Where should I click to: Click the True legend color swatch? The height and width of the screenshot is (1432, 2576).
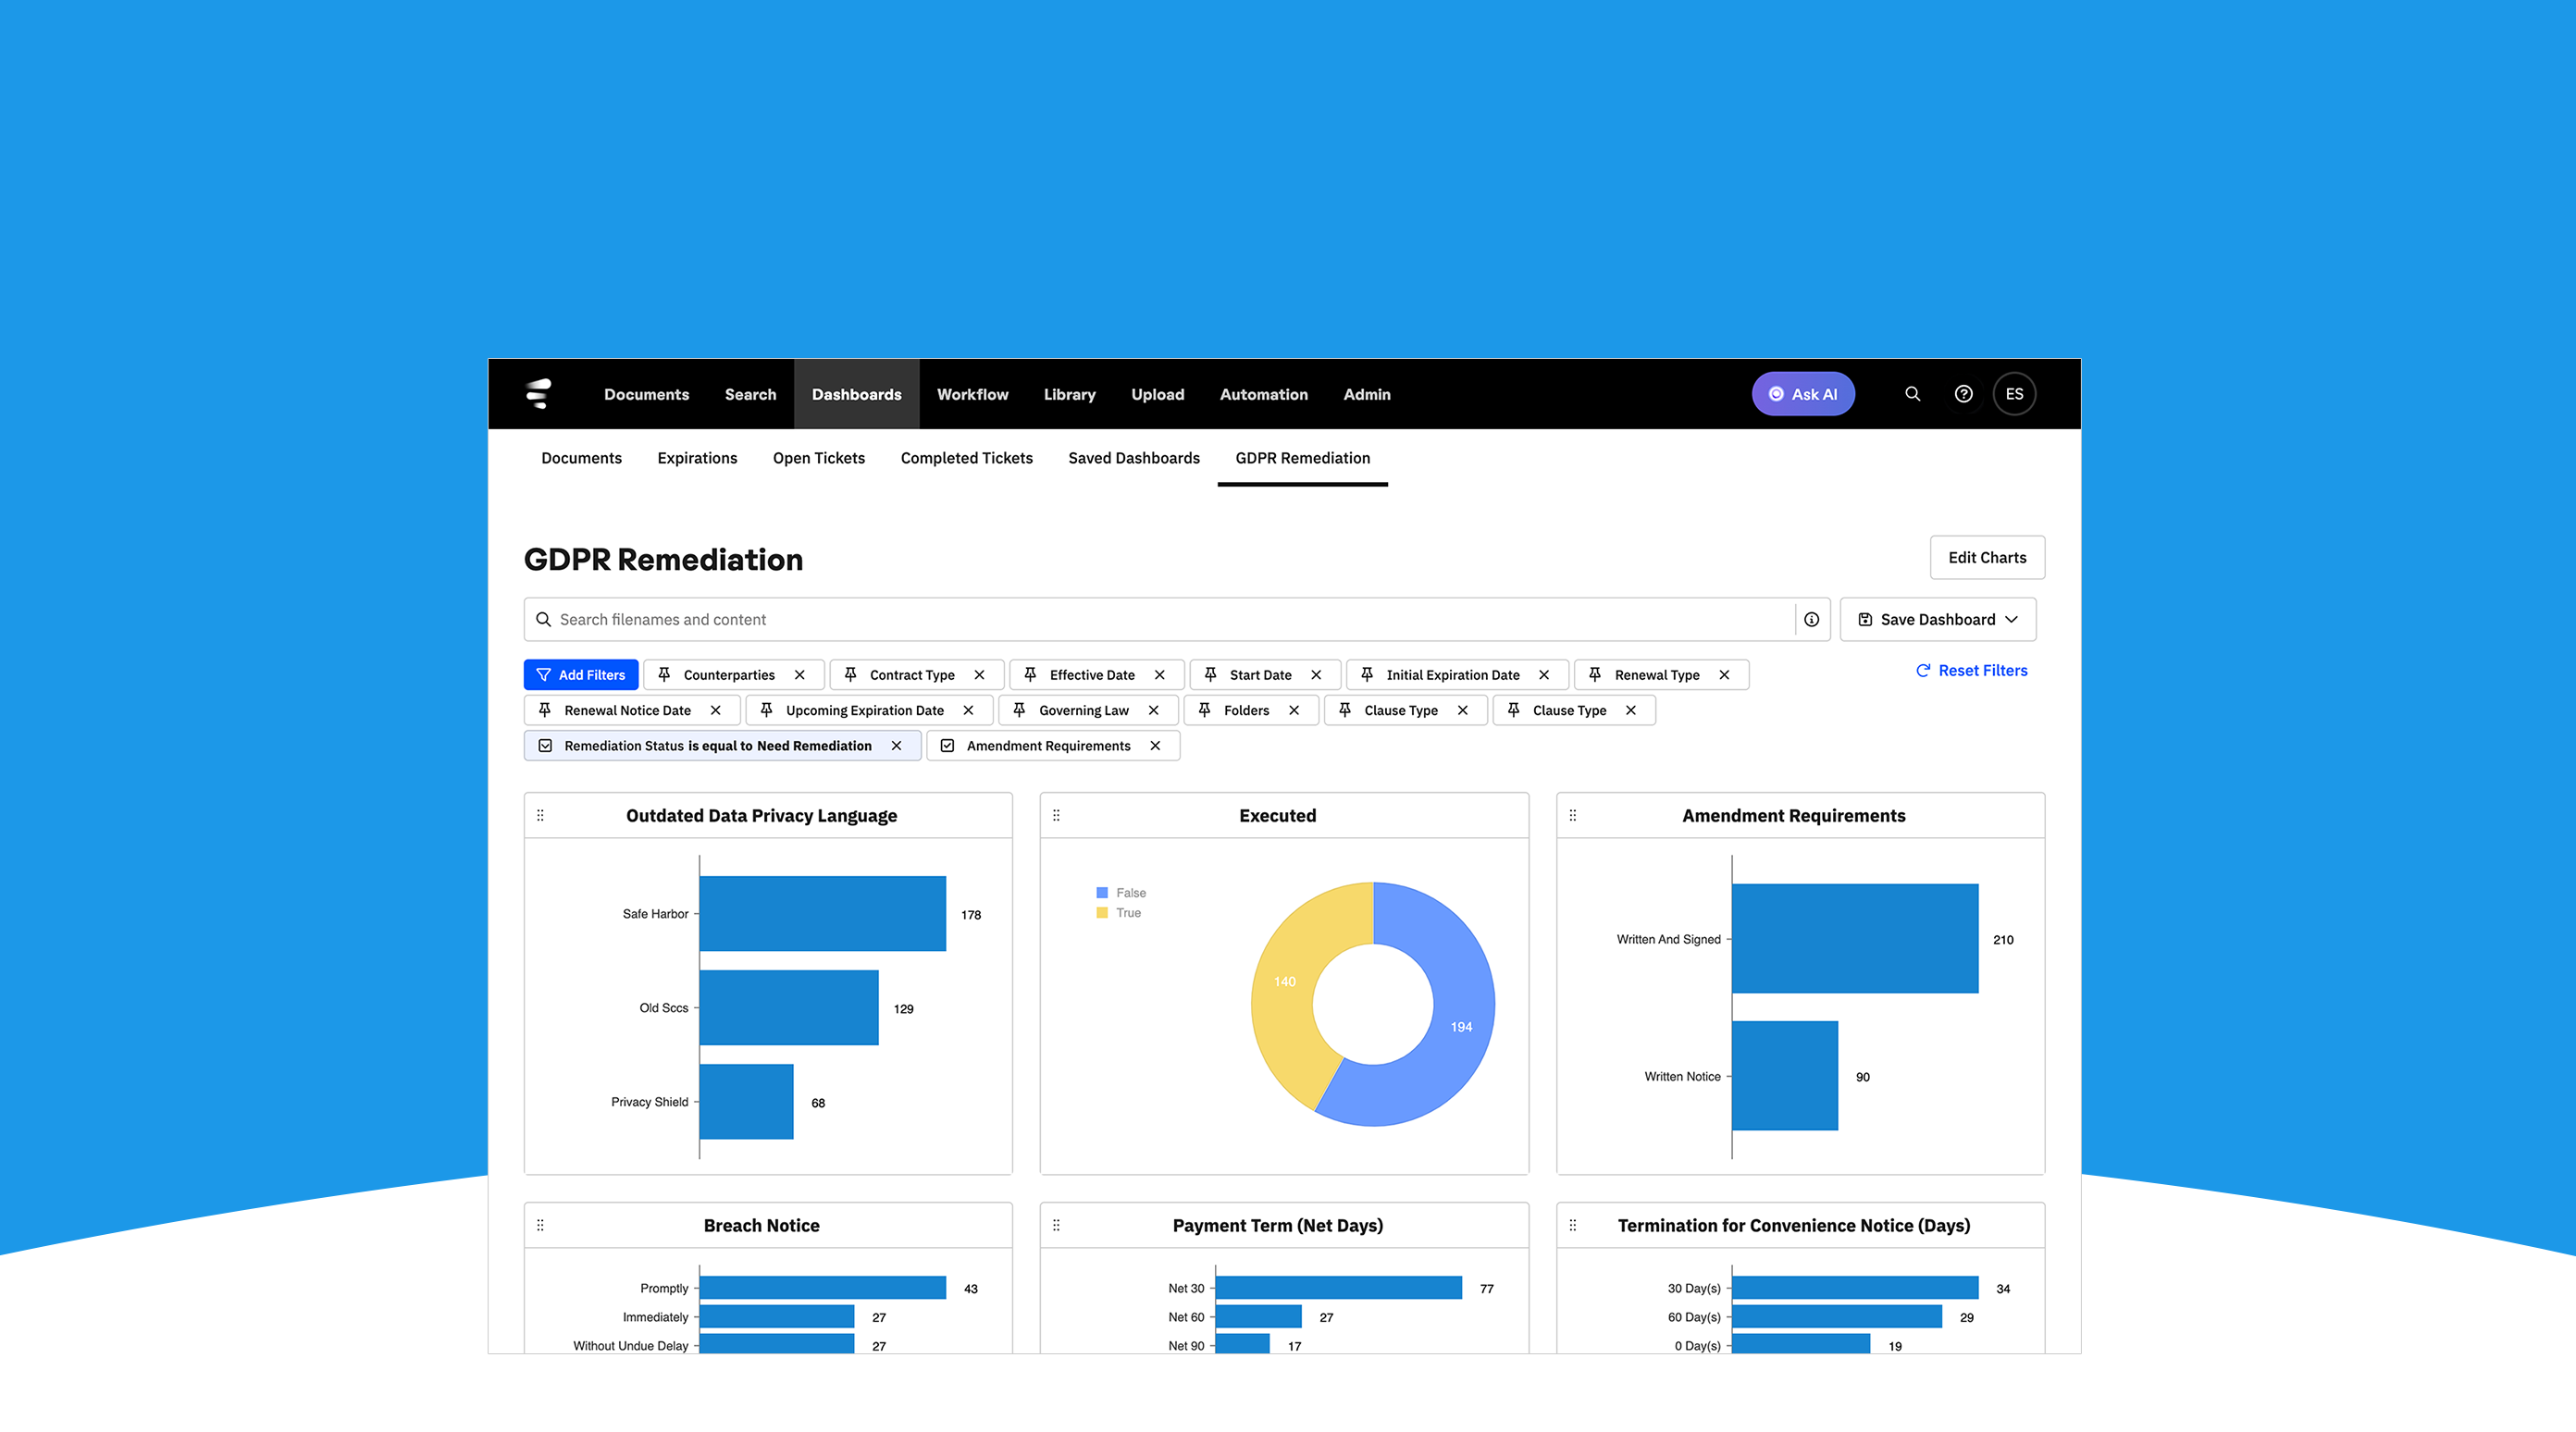pyautogui.click(x=1102, y=913)
